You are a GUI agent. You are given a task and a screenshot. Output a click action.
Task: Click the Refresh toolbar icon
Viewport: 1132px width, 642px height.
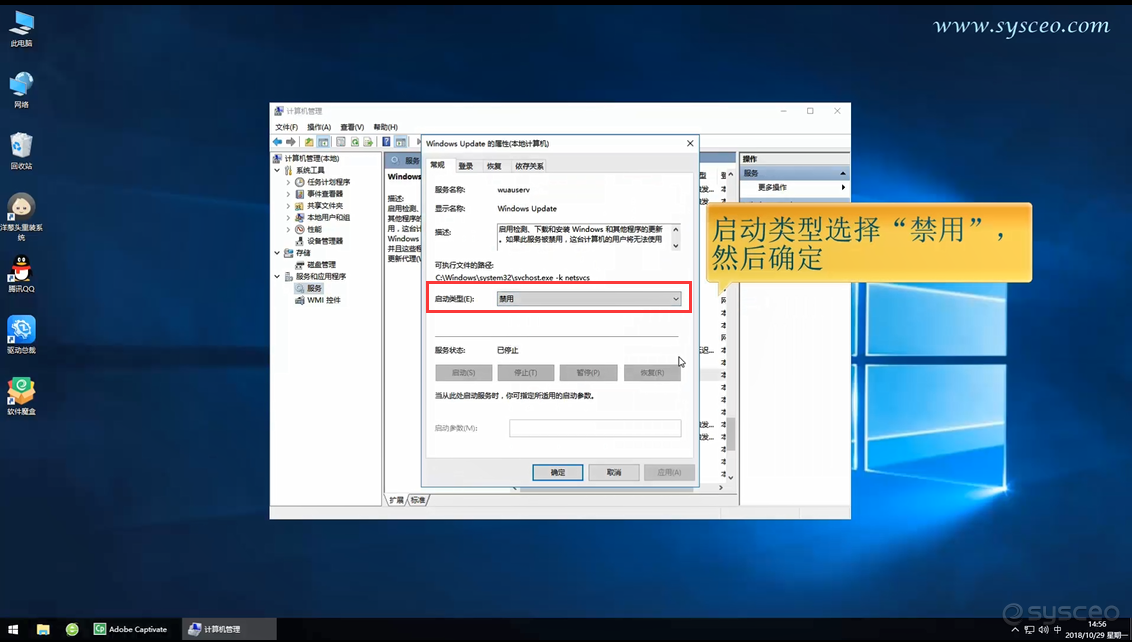354,142
